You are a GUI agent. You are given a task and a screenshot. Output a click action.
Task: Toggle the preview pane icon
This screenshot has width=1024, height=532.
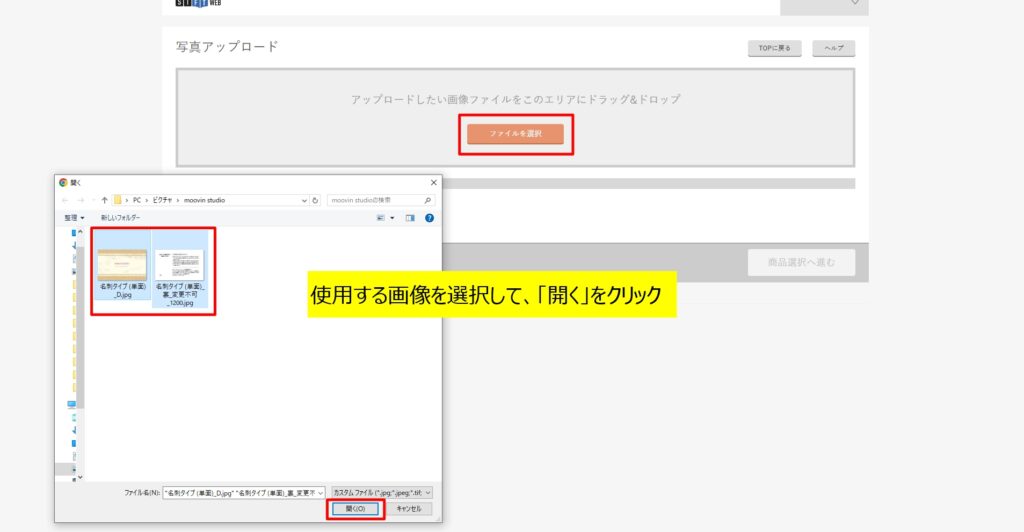pos(410,217)
